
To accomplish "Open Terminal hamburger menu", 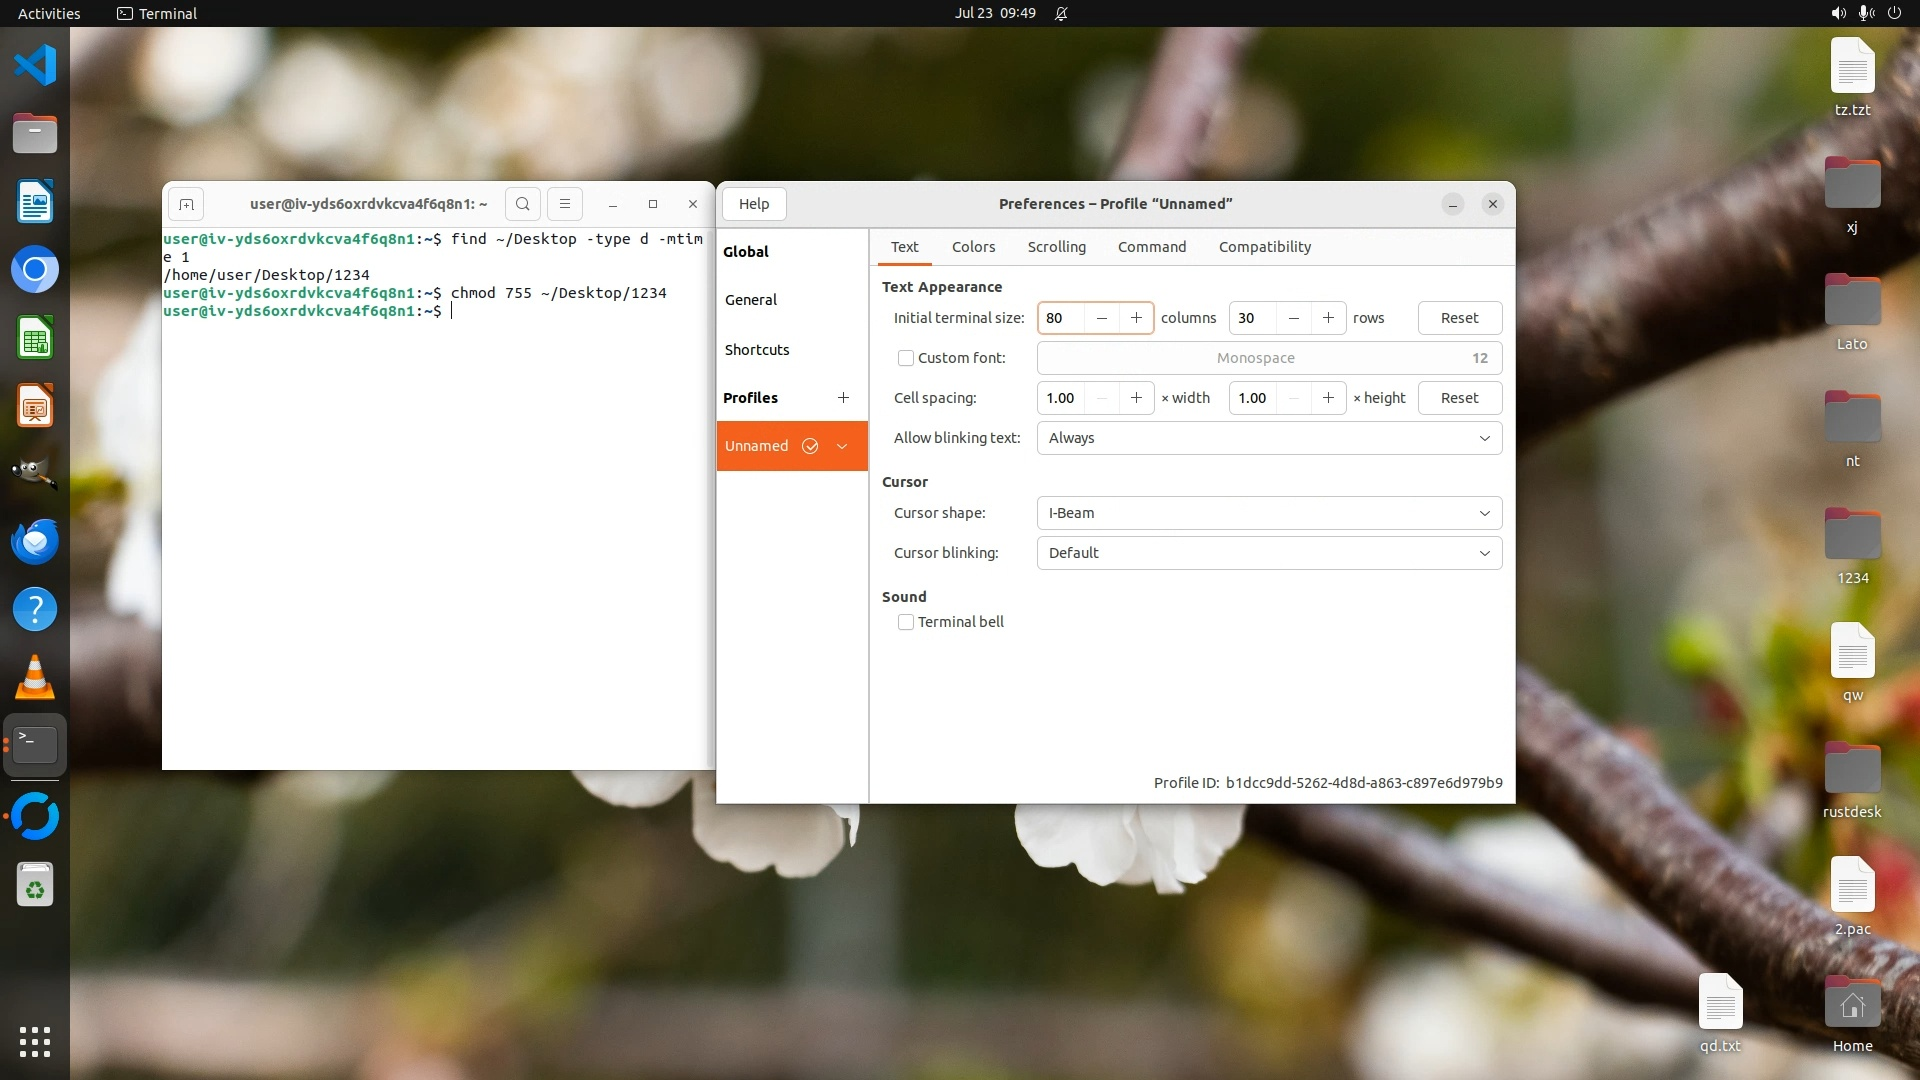I will click(x=565, y=204).
